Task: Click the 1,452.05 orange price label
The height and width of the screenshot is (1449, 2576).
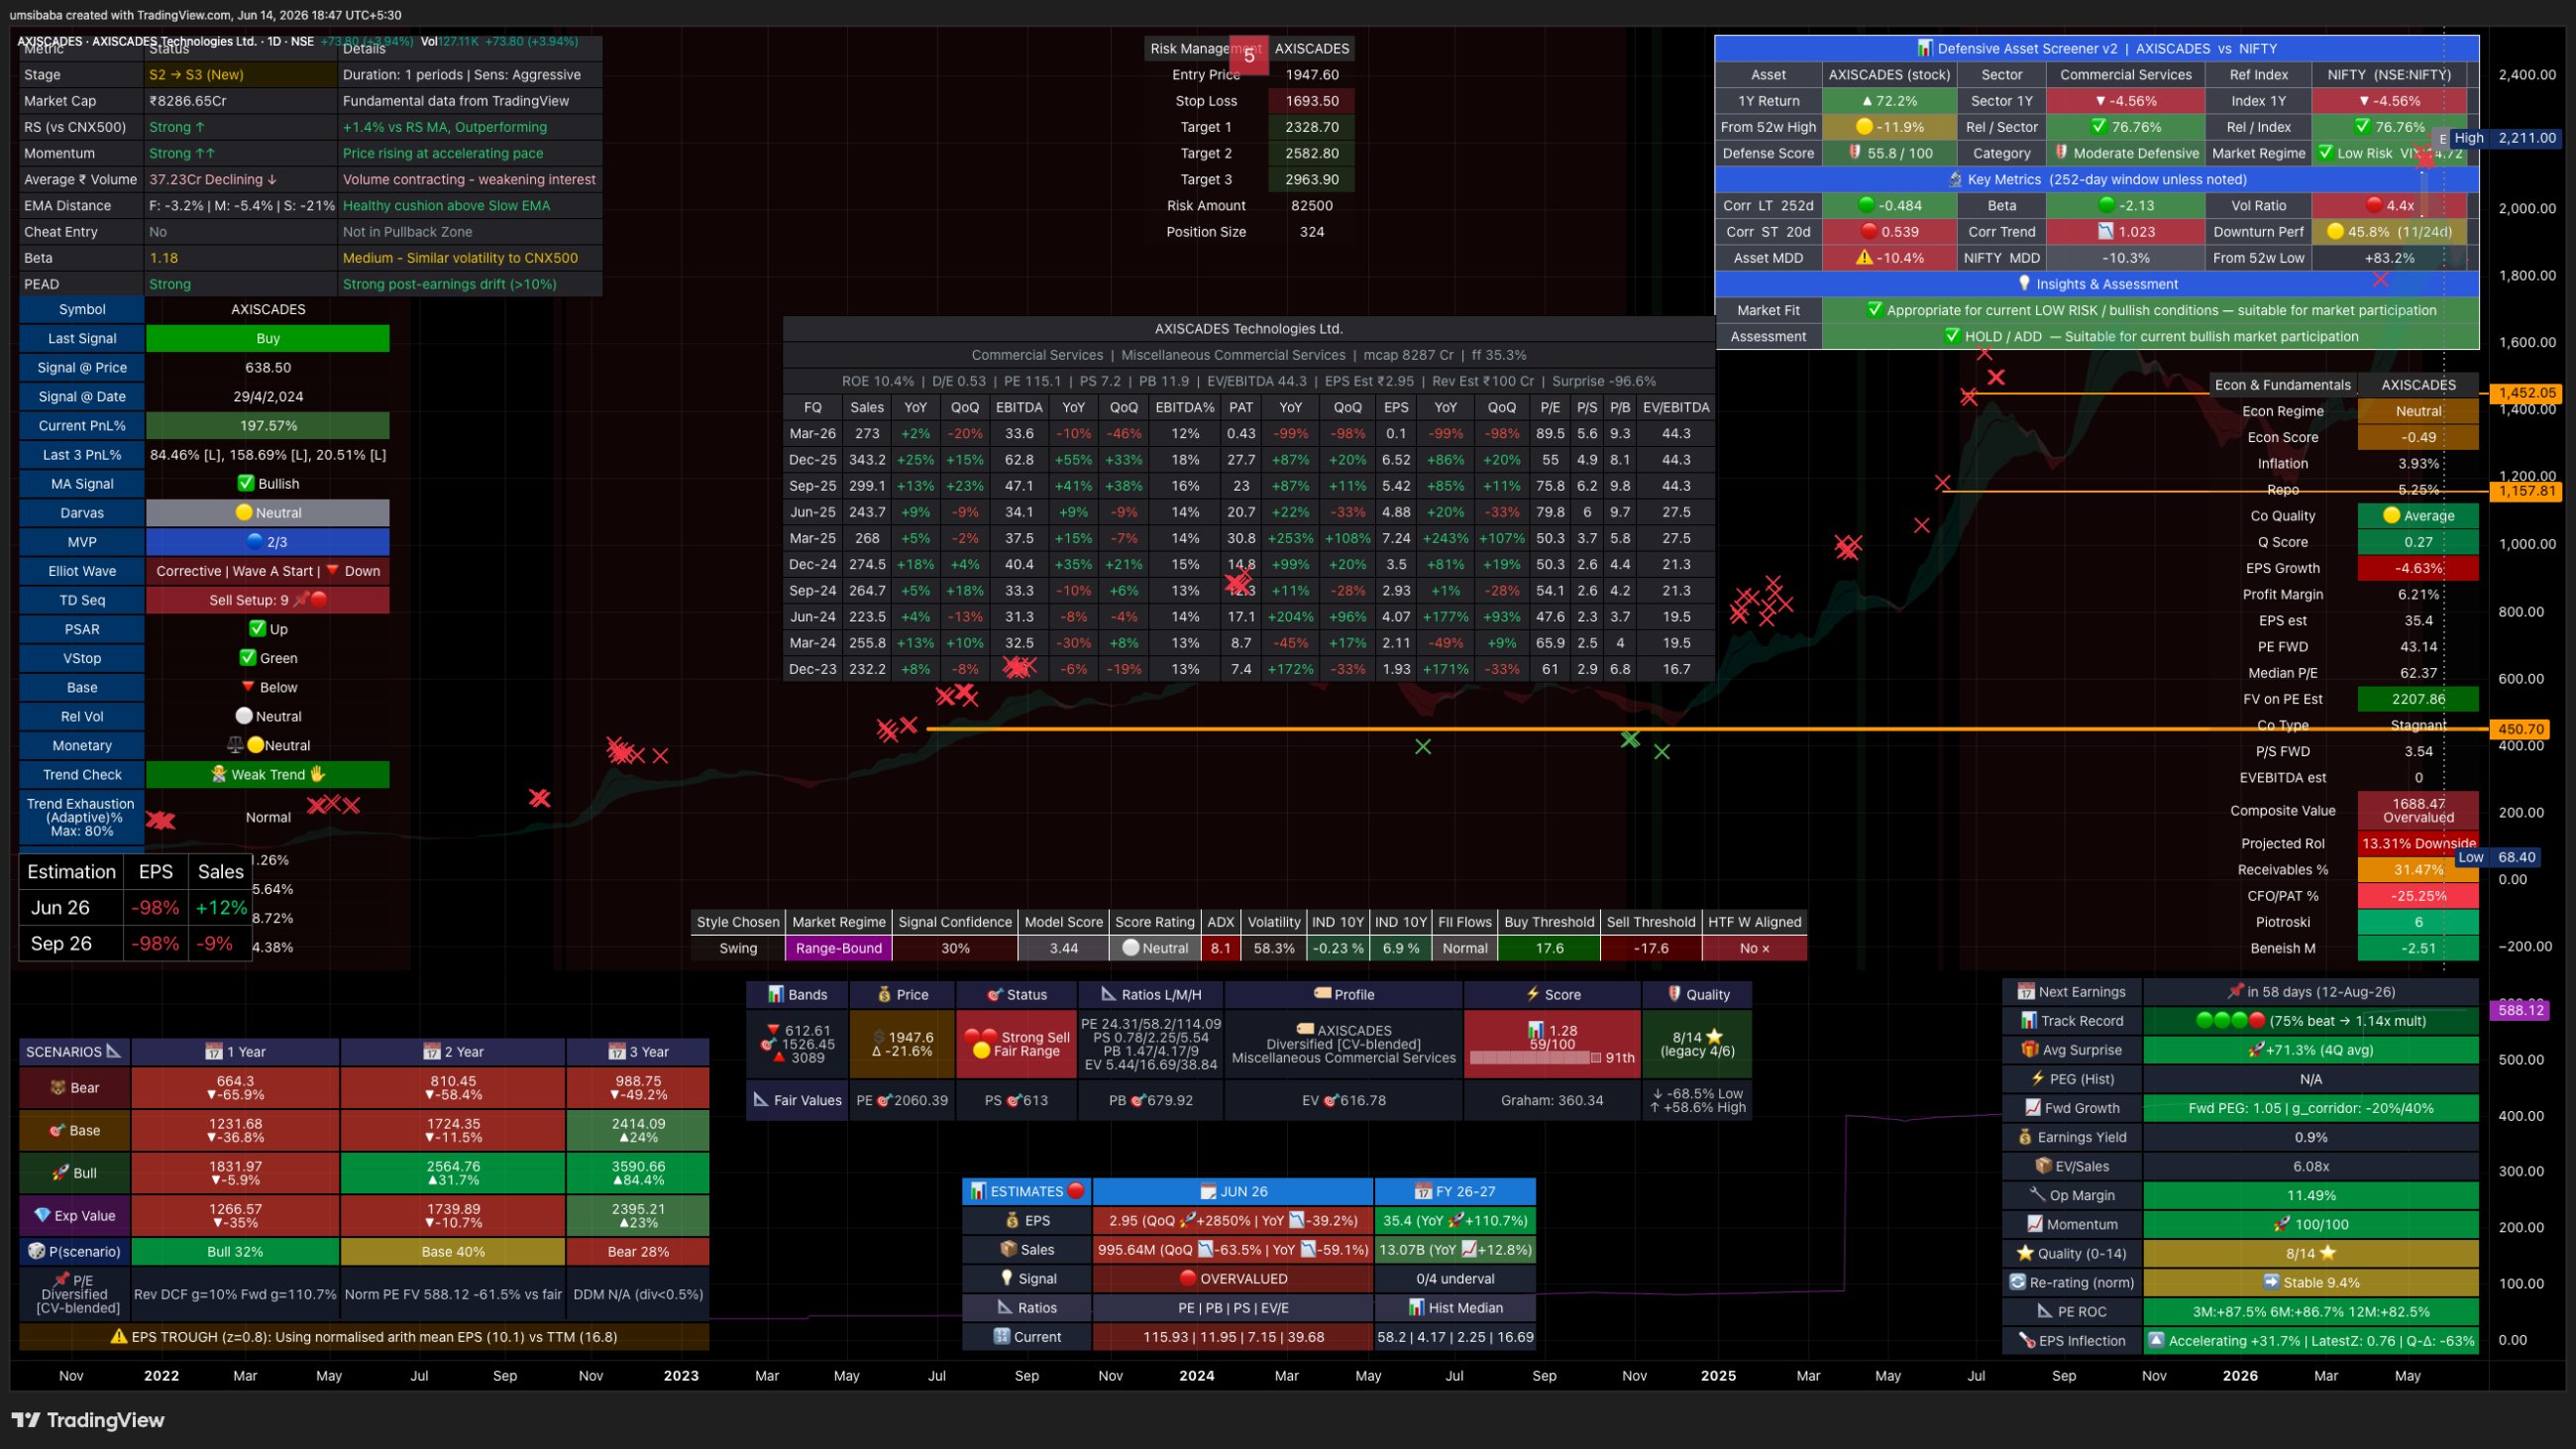Action: [x=2527, y=393]
